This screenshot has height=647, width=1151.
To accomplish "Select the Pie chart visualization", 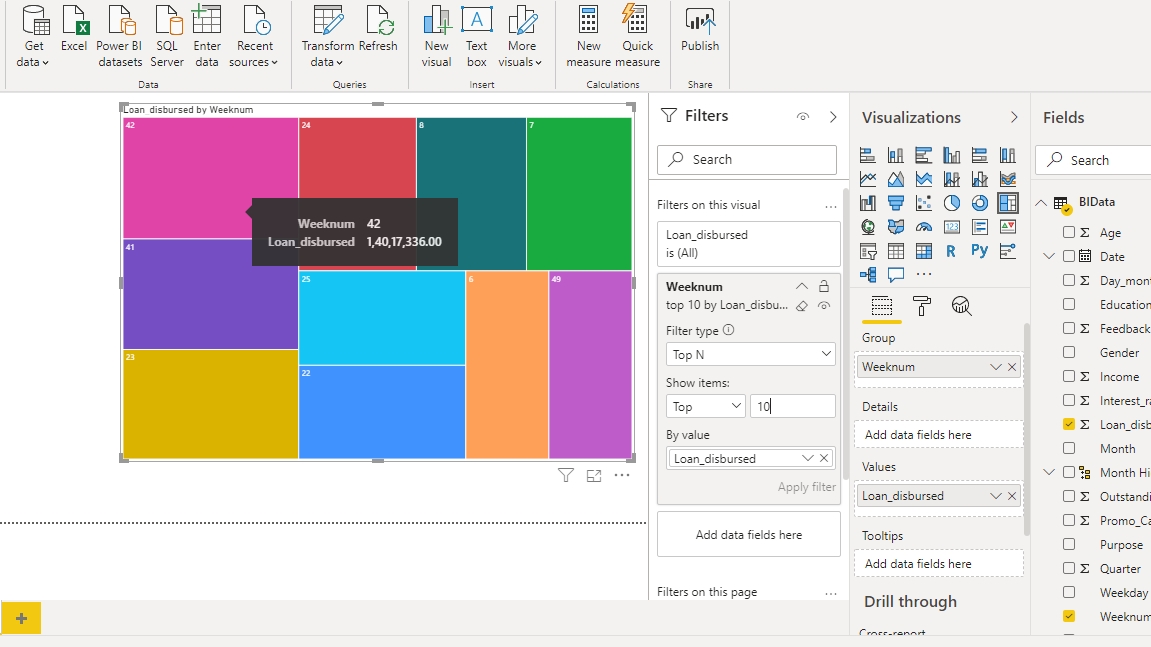I will pyautogui.click(x=952, y=203).
